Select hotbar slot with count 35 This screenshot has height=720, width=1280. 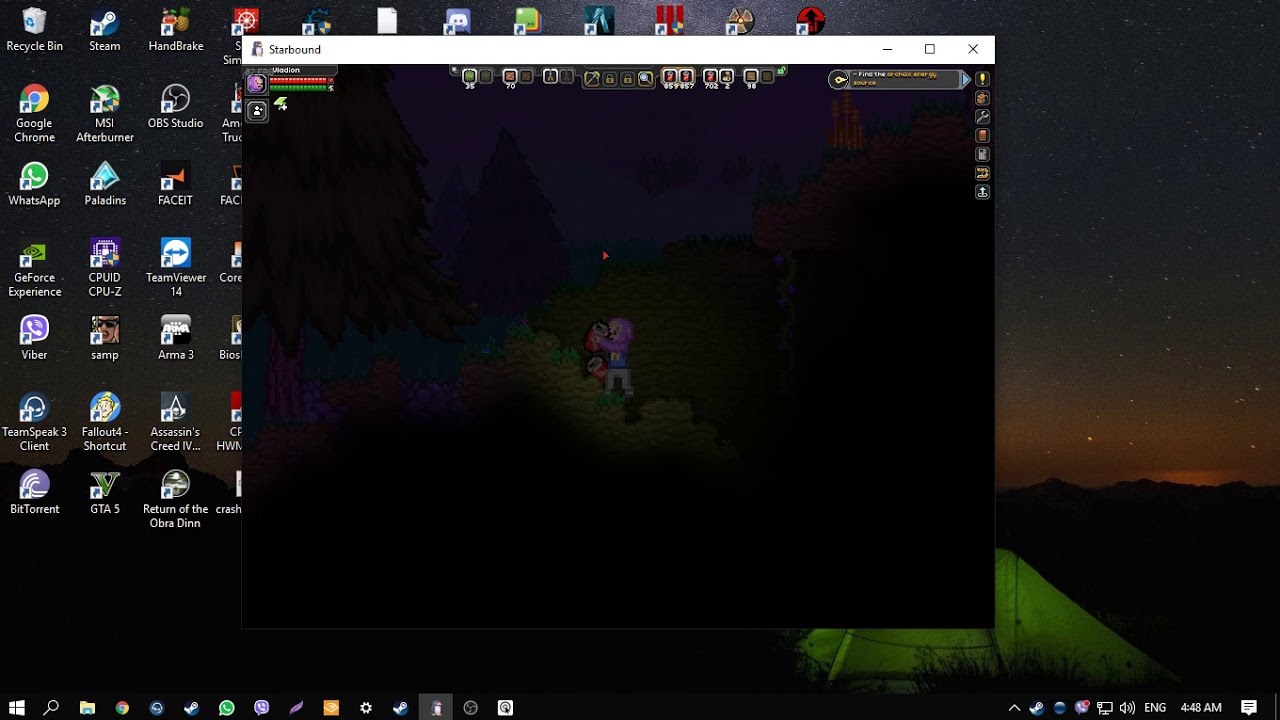pyautogui.click(x=470, y=77)
